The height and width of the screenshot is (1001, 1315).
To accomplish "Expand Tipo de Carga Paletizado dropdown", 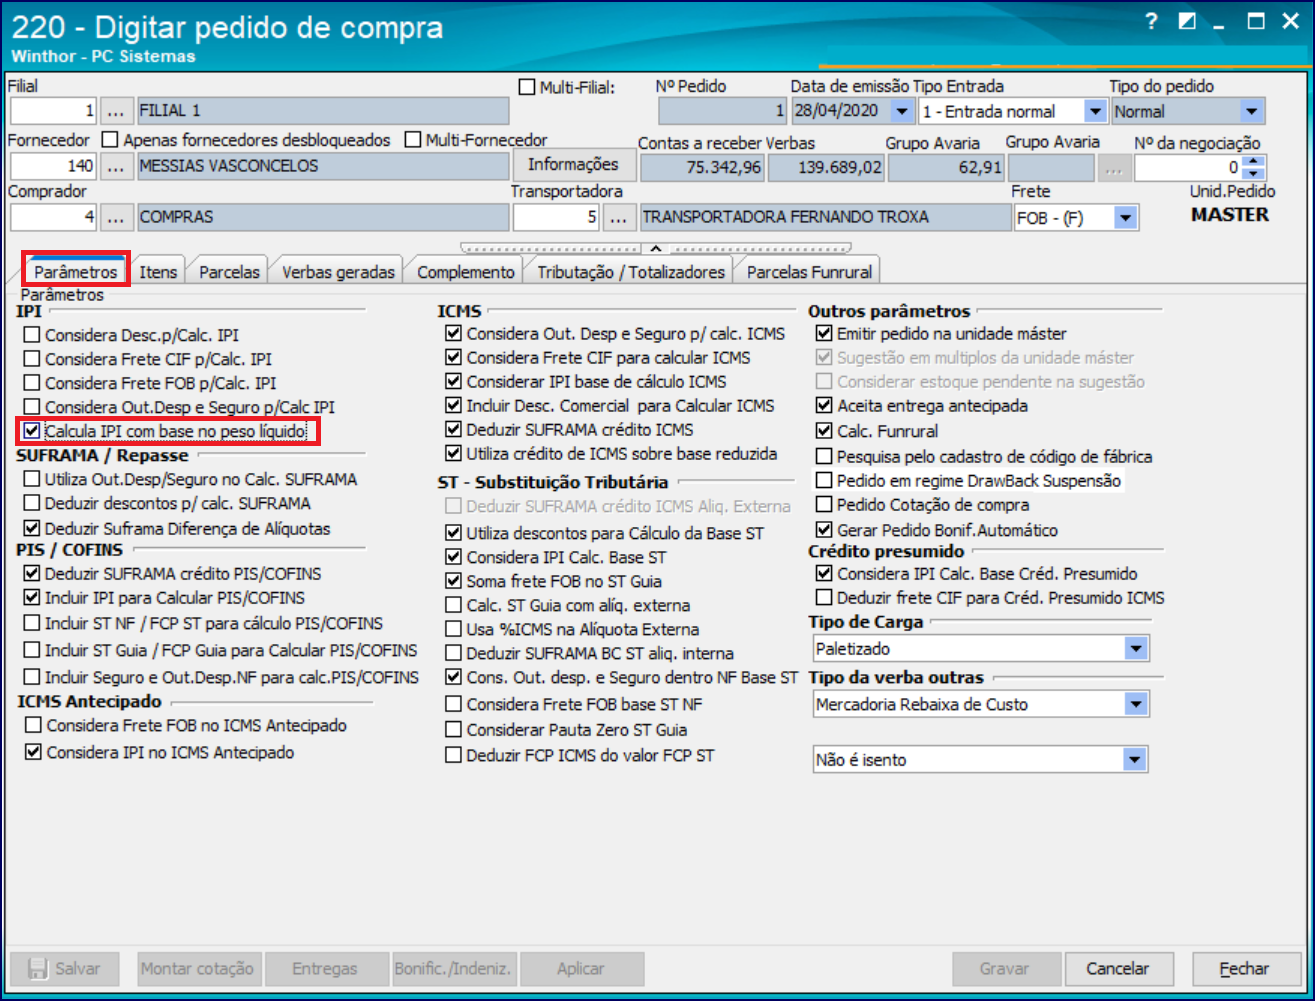I will point(1135,649).
